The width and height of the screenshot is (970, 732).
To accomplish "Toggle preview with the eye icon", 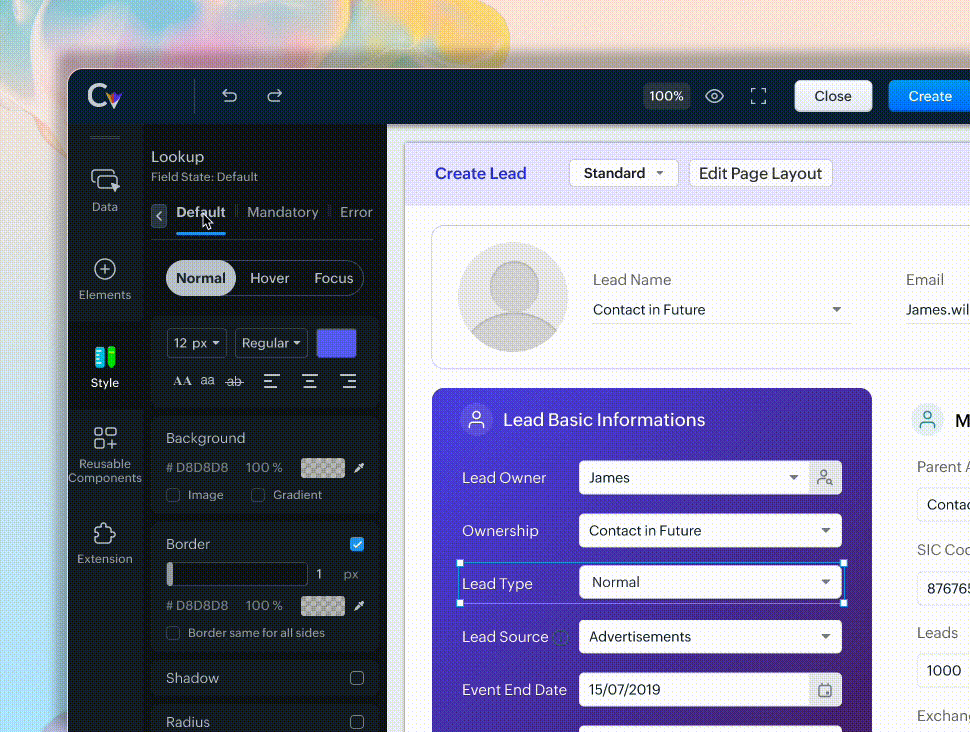I will 714,96.
